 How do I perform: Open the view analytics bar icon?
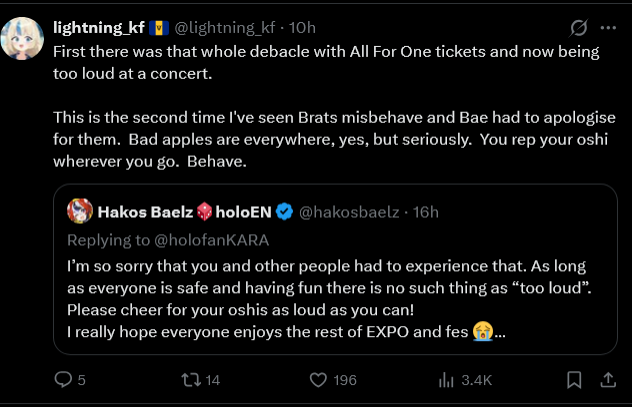pos(447,380)
